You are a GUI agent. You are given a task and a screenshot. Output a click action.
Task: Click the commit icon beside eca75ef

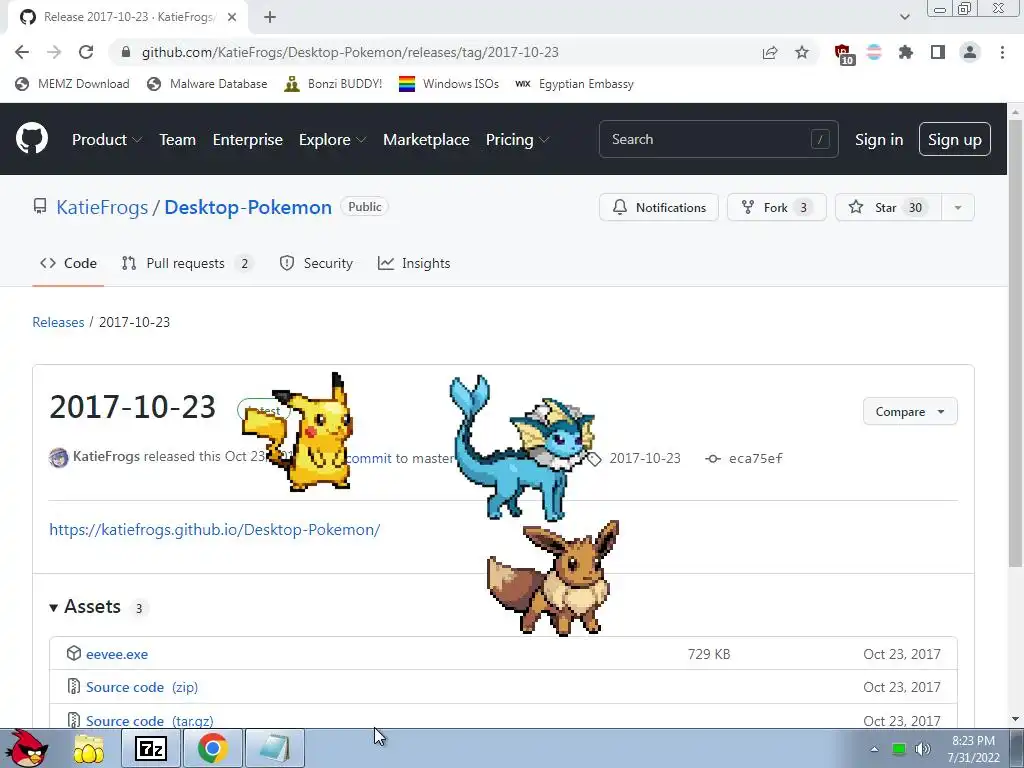[x=713, y=458]
